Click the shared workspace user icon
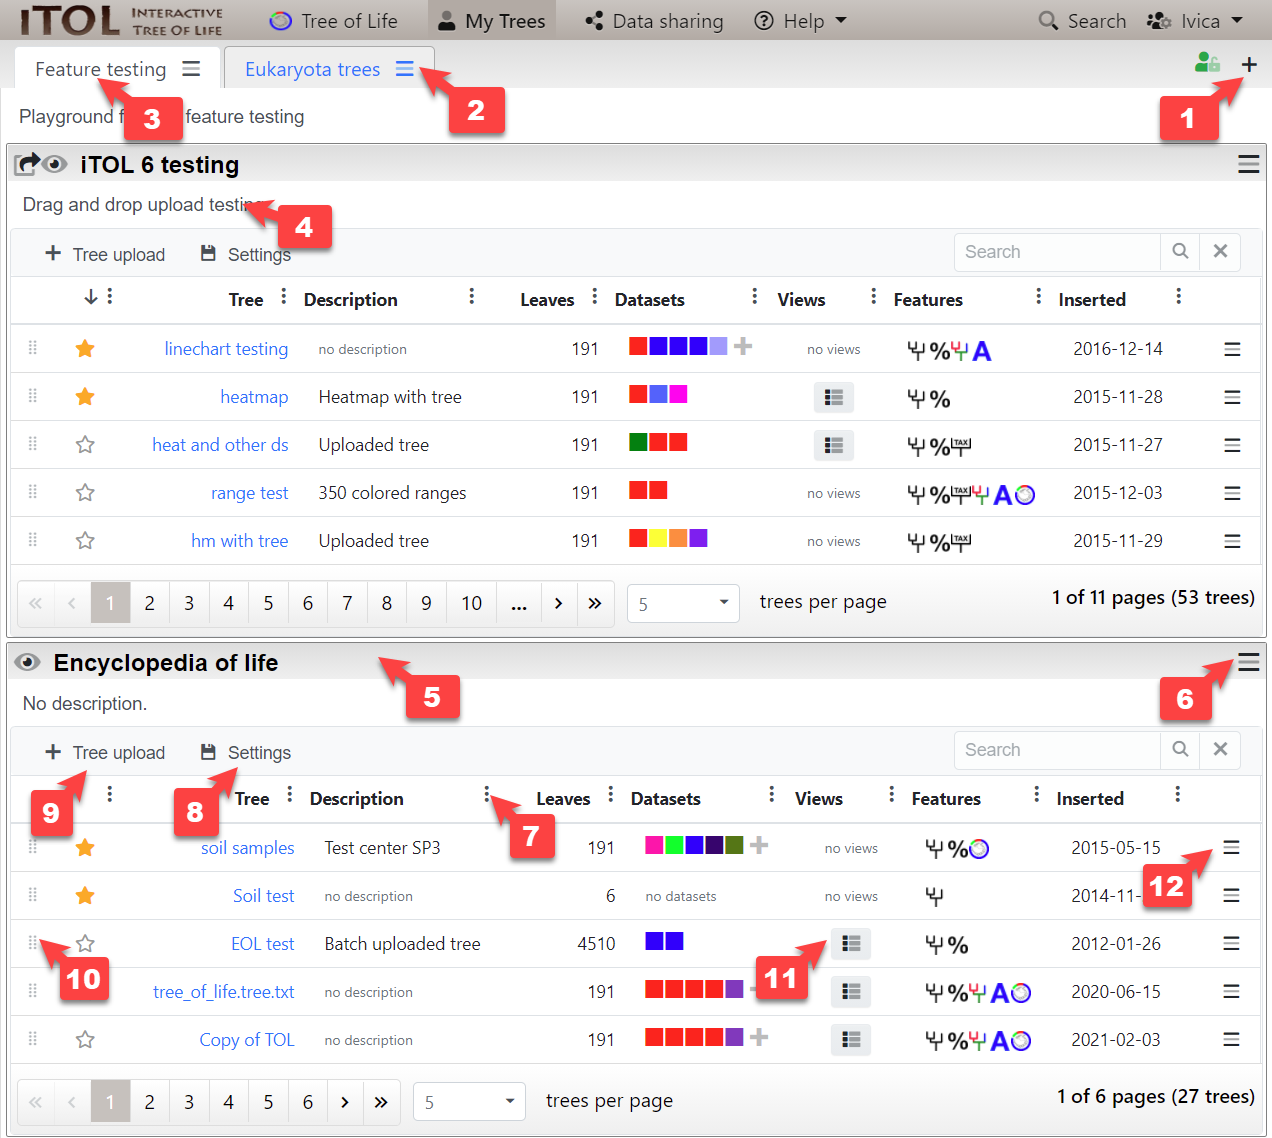Screen dimensions: 1272x1138 pos(1207,63)
